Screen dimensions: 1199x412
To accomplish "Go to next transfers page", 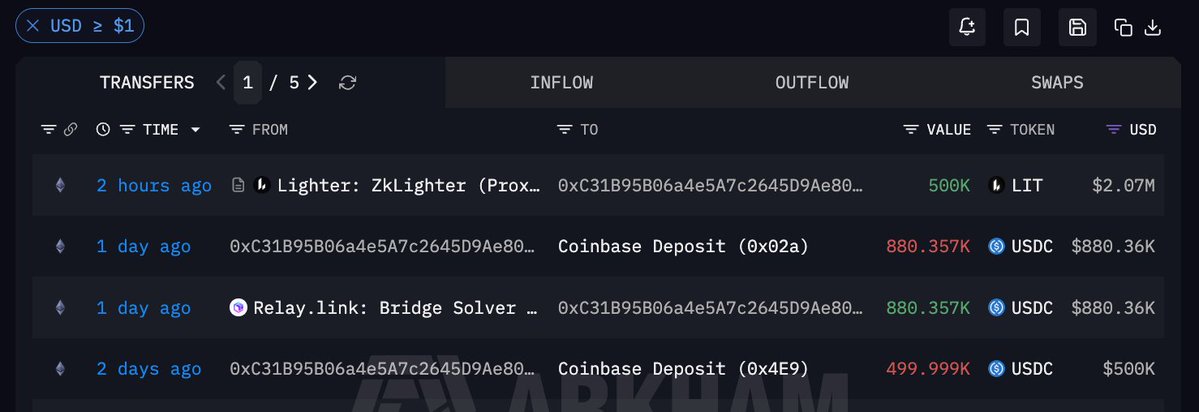I will coord(312,83).
